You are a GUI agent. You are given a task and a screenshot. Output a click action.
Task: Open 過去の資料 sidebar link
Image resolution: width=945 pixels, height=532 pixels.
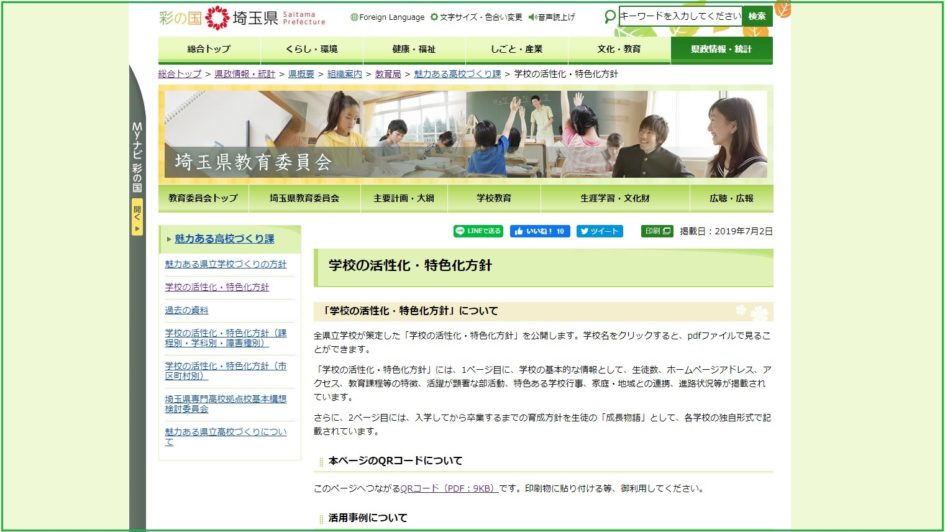[x=186, y=310]
